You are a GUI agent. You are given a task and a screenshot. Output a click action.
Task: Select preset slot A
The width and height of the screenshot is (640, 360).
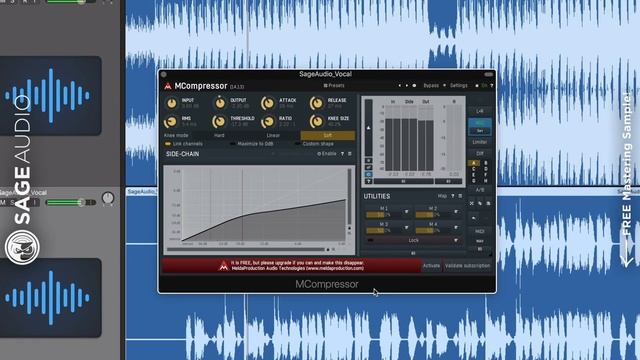click(x=473, y=163)
